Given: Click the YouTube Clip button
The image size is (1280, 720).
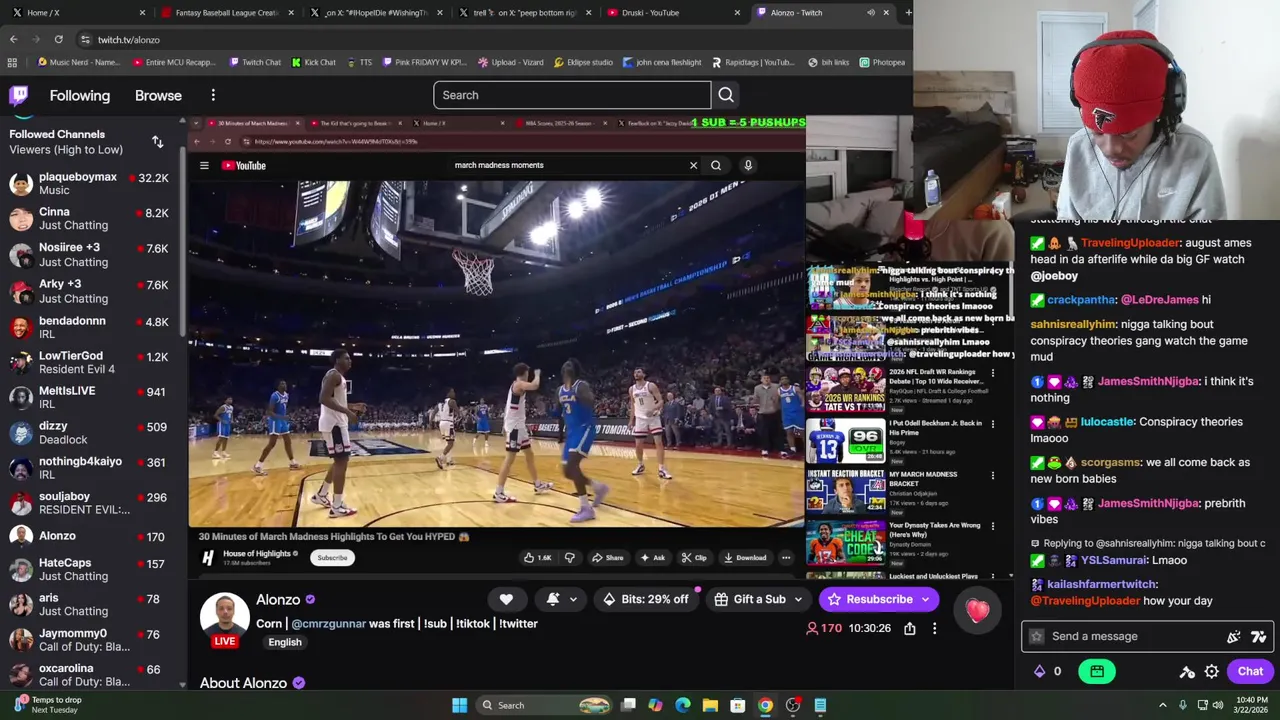Looking at the screenshot, I should click(694, 558).
